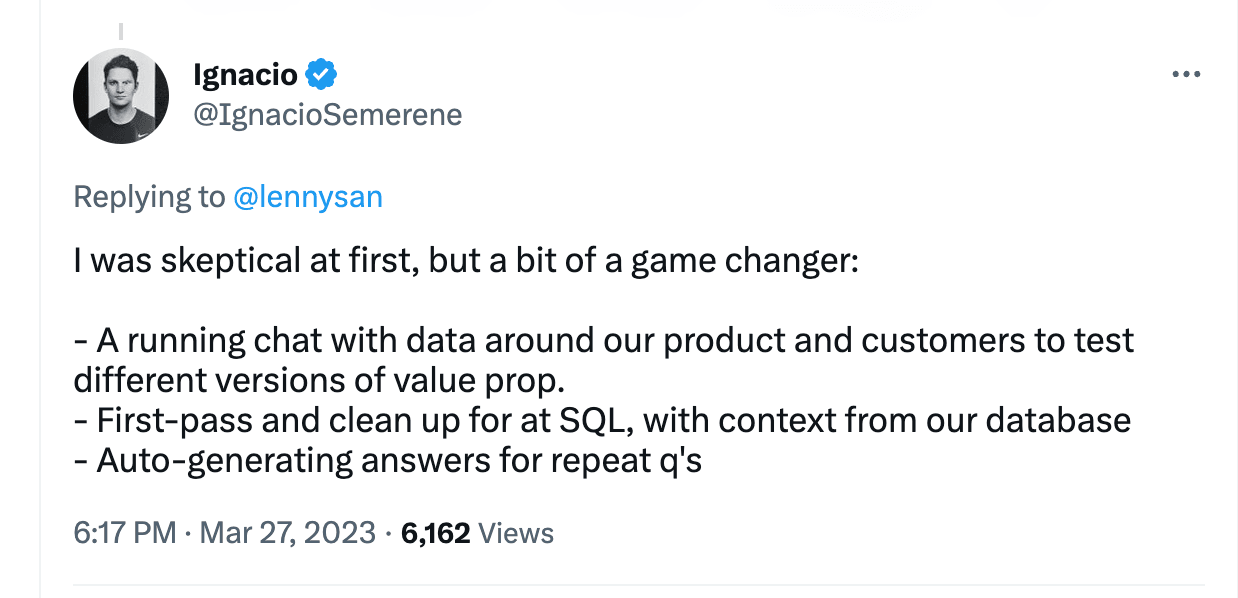This screenshot has height=598, width=1238.
Task: Click the display name Ignacio
Action: coord(245,74)
